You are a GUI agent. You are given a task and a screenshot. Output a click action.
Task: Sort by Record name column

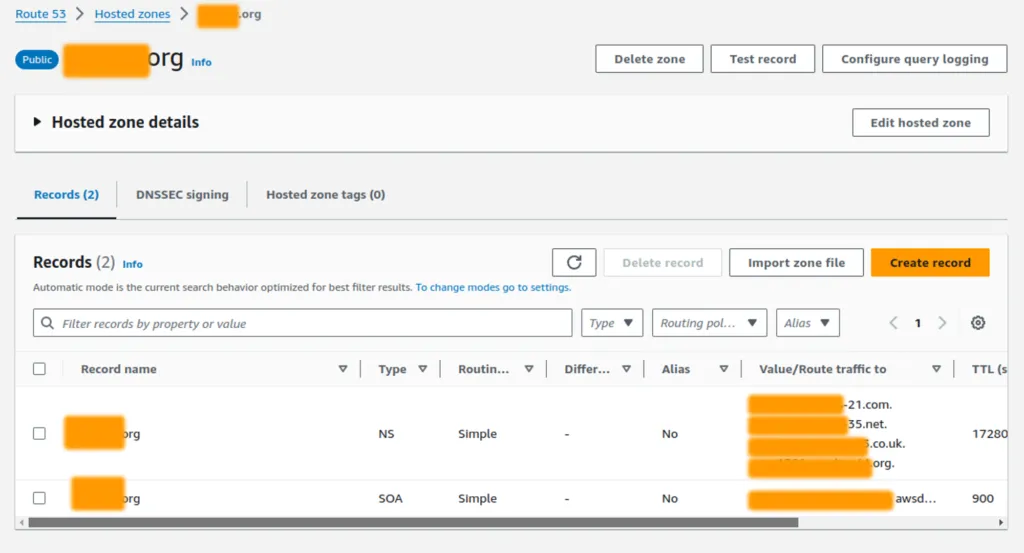(343, 369)
